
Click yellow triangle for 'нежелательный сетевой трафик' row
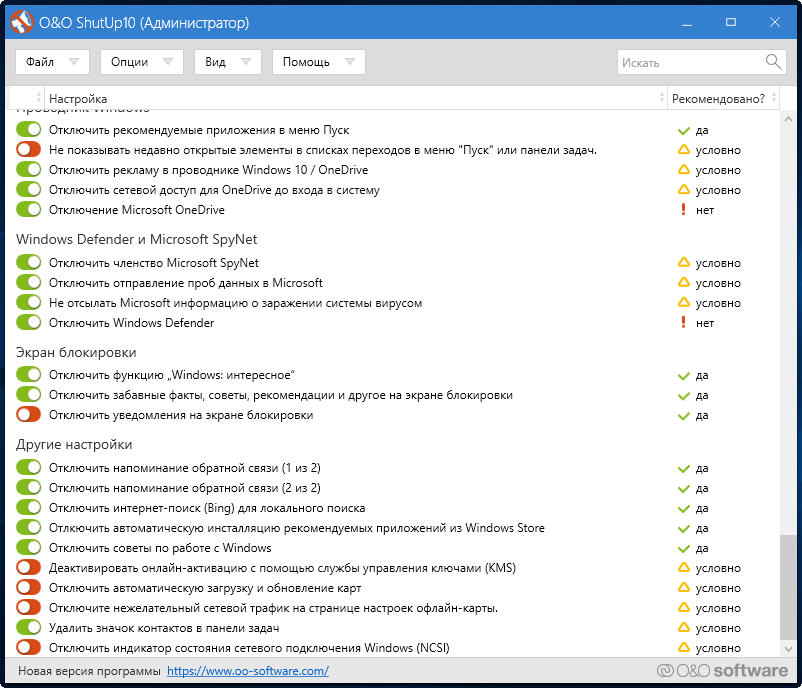[683, 608]
